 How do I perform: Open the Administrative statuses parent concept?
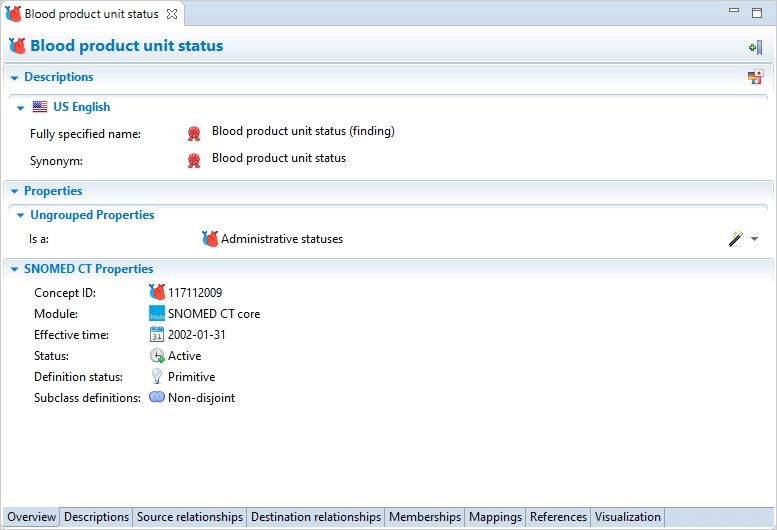pos(281,239)
